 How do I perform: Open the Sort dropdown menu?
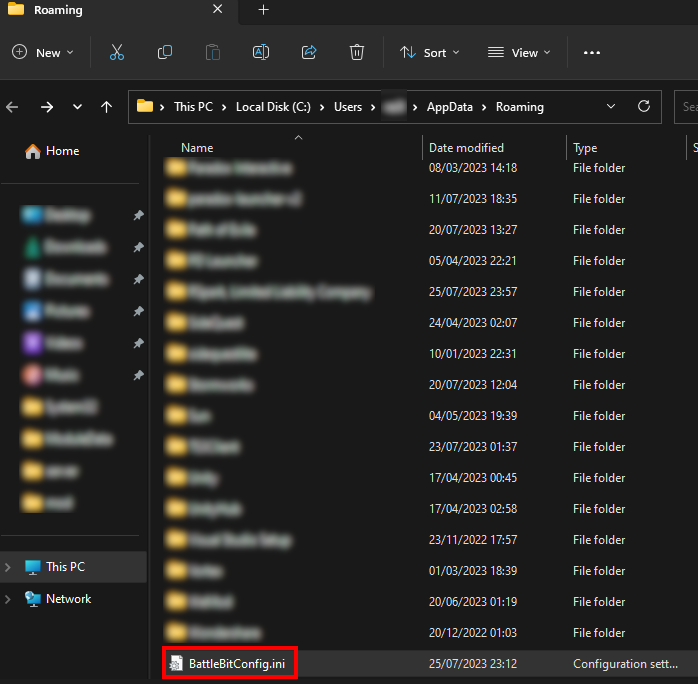pos(430,52)
